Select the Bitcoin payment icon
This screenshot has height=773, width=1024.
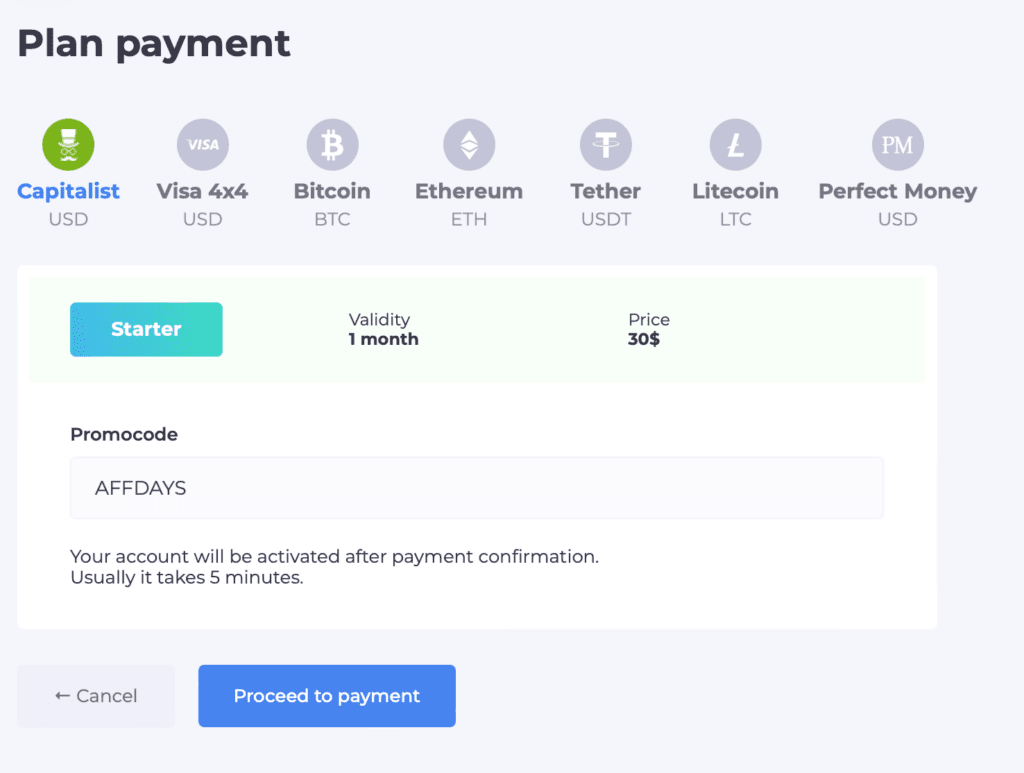click(x=332, y=143)
